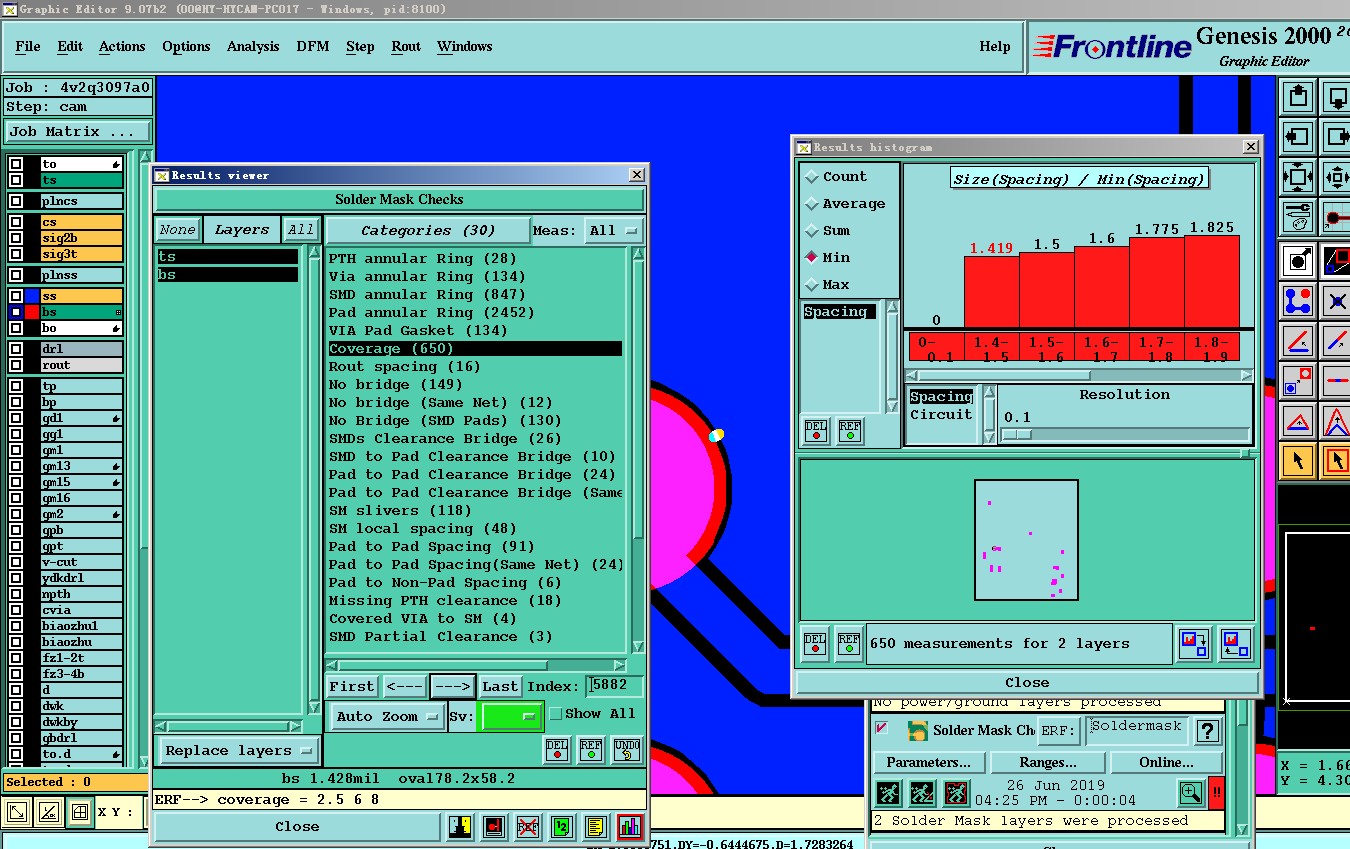
Task: Click the DEL icon under the Spacing list in histogram
Action: pos(816,431)
